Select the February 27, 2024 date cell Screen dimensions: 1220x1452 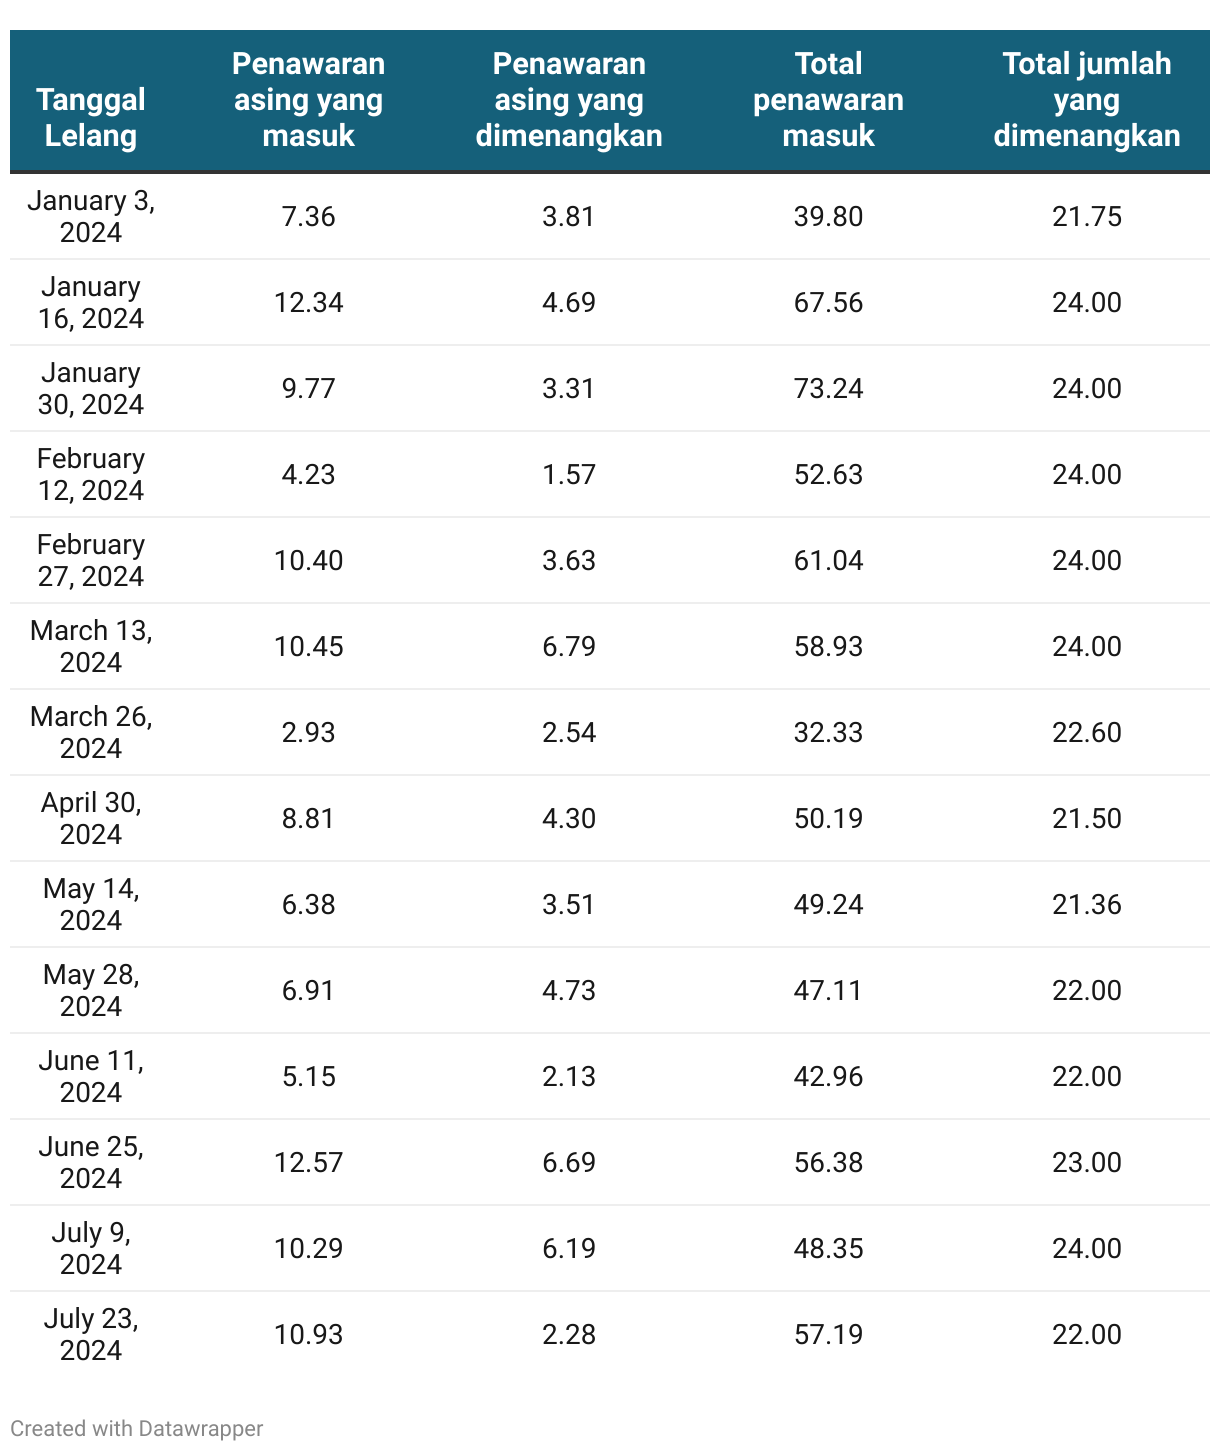tap(91, 561)
